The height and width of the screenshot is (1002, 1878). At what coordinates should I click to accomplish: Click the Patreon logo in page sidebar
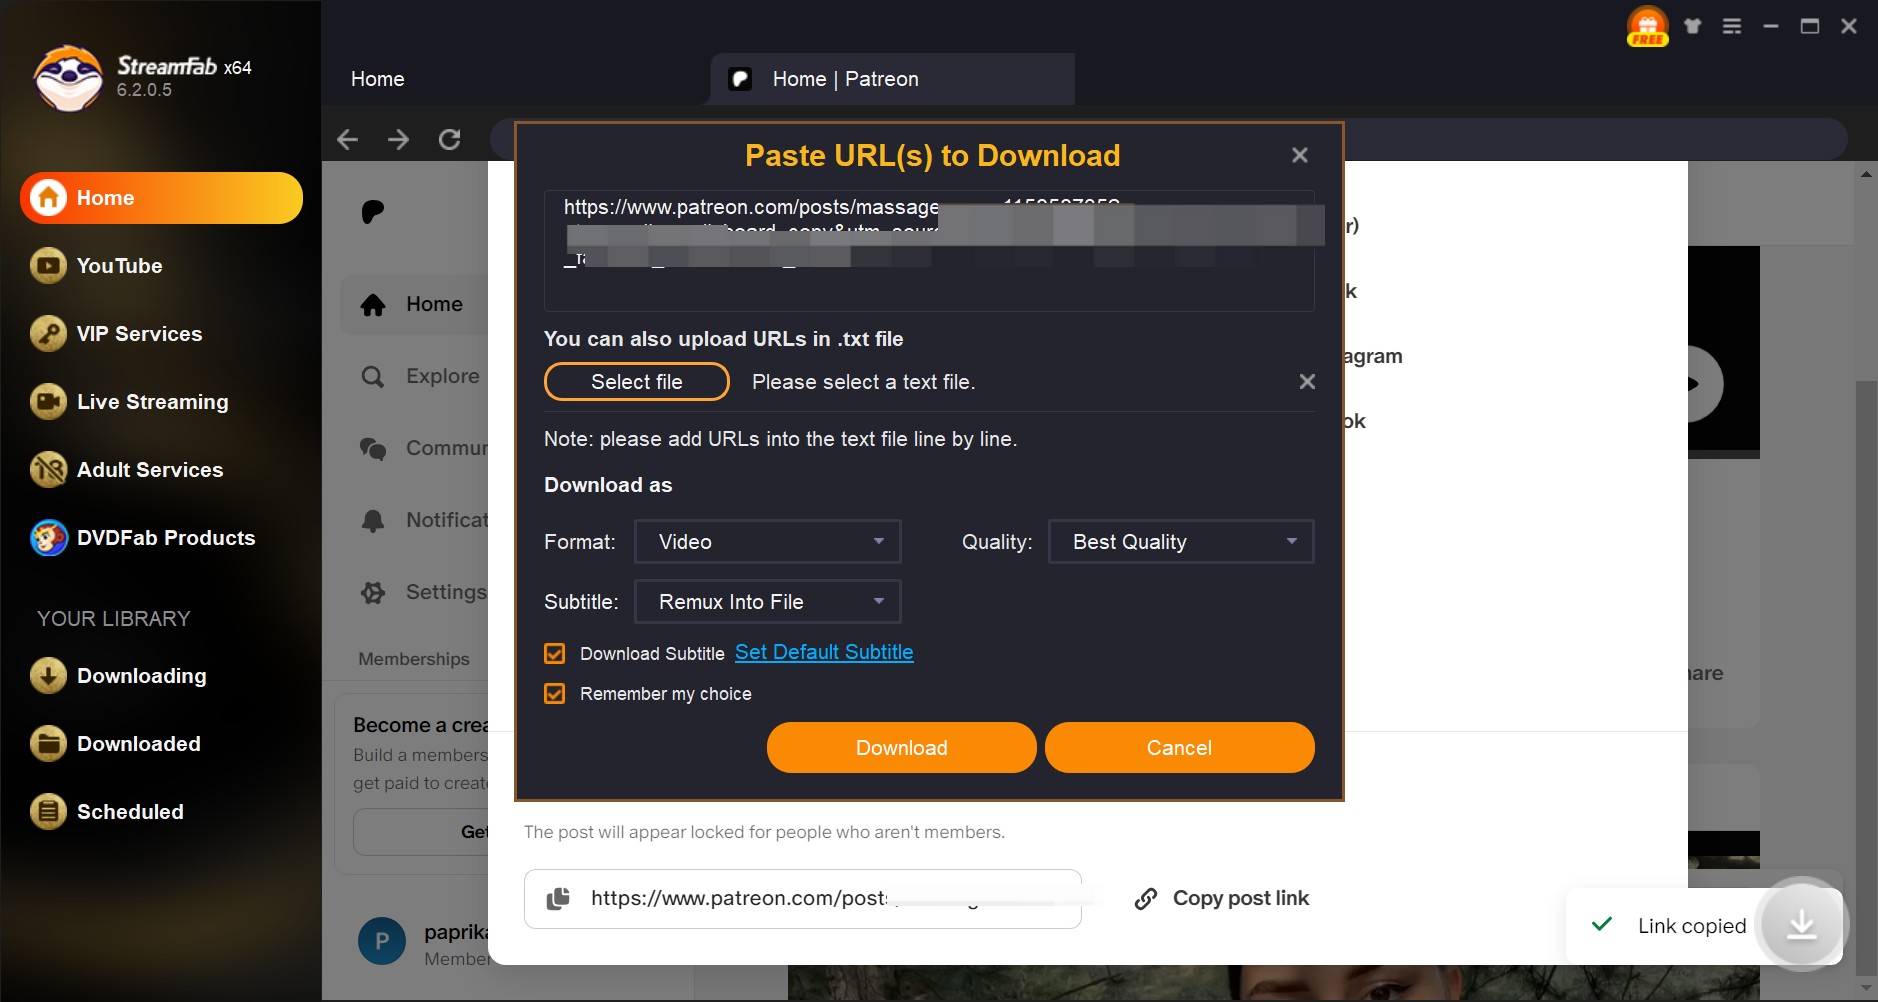point(372,212)
